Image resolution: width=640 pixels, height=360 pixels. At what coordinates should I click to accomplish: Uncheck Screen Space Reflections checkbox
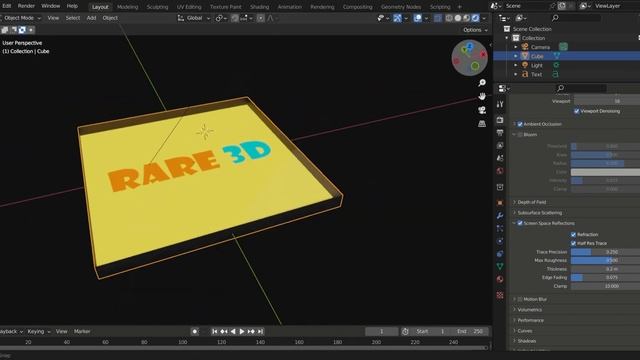click(520, 223)
